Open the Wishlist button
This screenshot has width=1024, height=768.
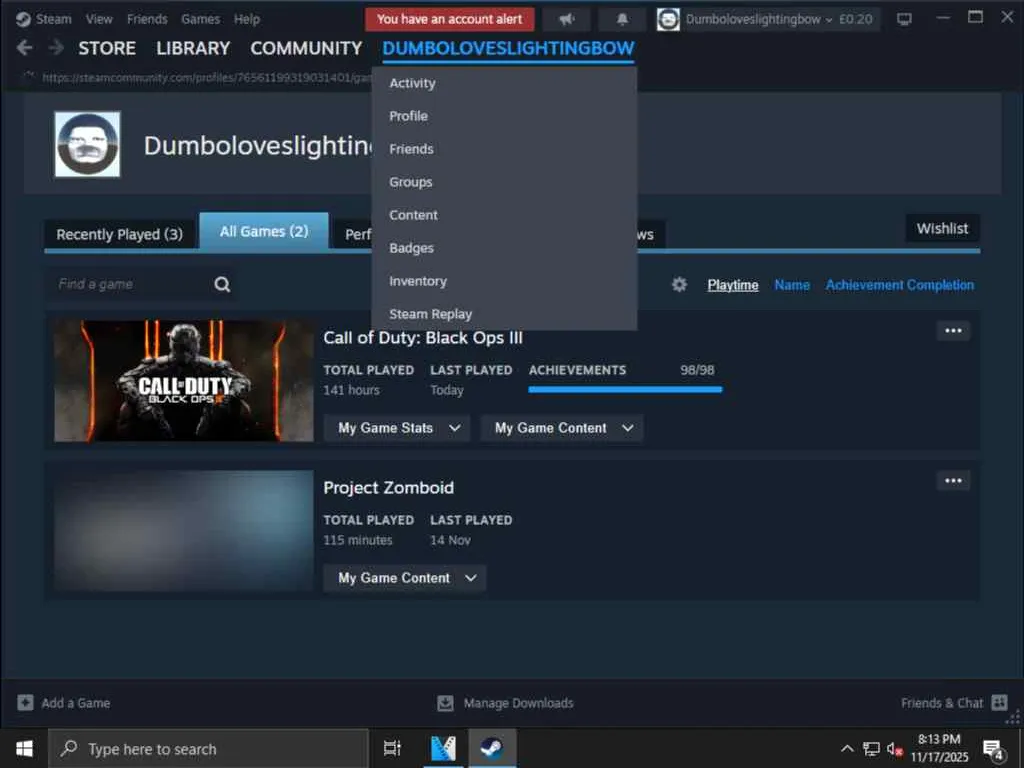pos(942,229)
